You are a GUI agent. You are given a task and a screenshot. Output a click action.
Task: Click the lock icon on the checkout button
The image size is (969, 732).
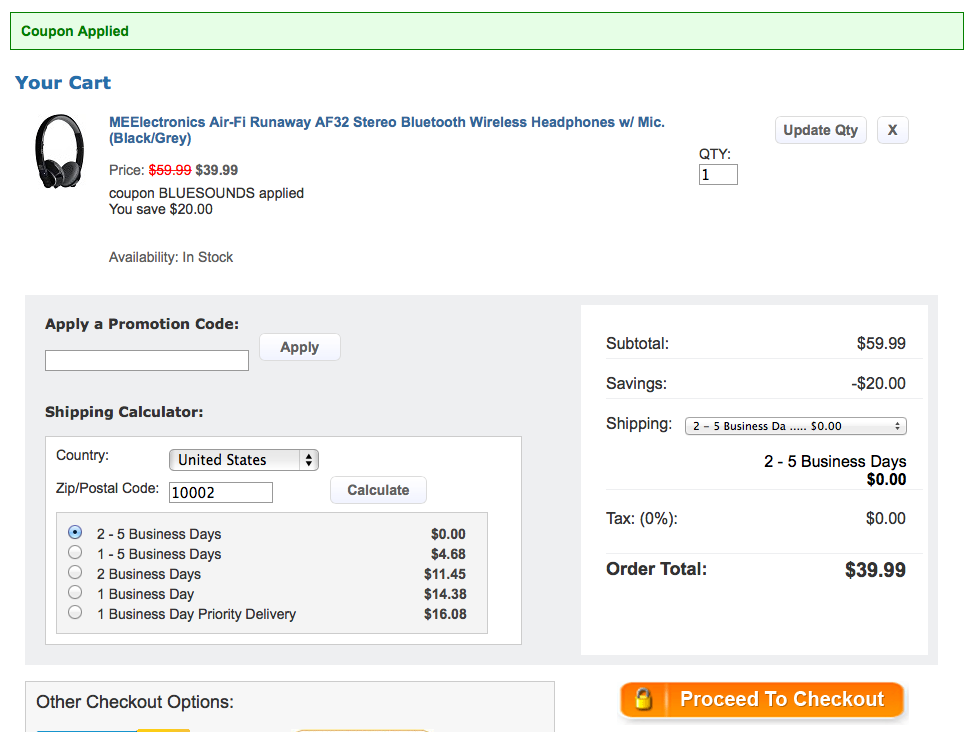click(x=644, y=700)
